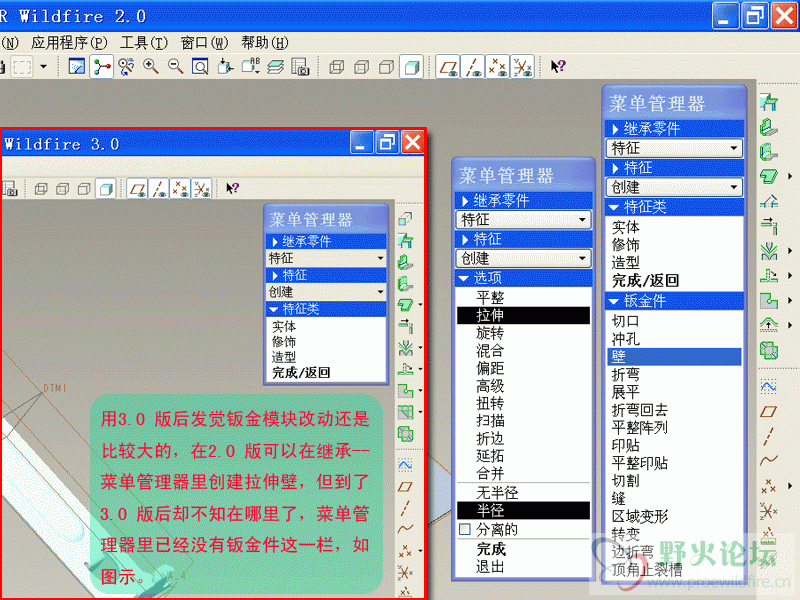Open the 特征 dropdown in Wildfire 3.0 menu manager

[326, 258]
